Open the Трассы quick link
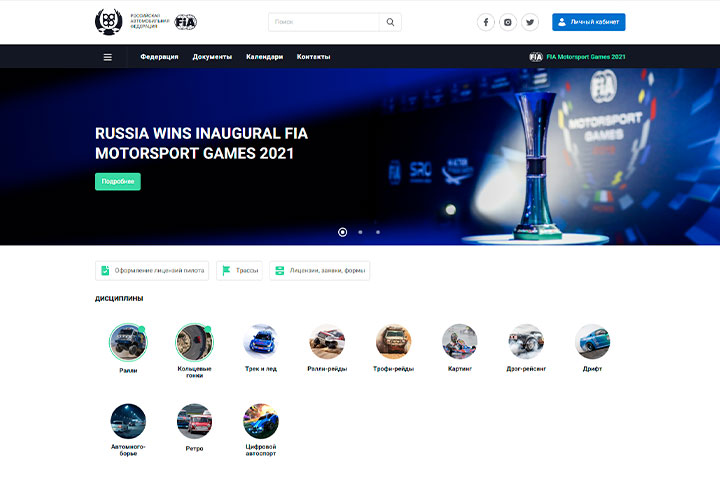 click(x=240, y=271)
